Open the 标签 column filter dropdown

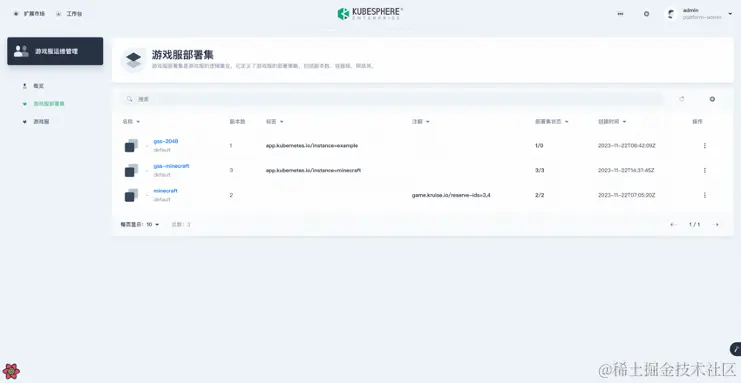point(274,122)
